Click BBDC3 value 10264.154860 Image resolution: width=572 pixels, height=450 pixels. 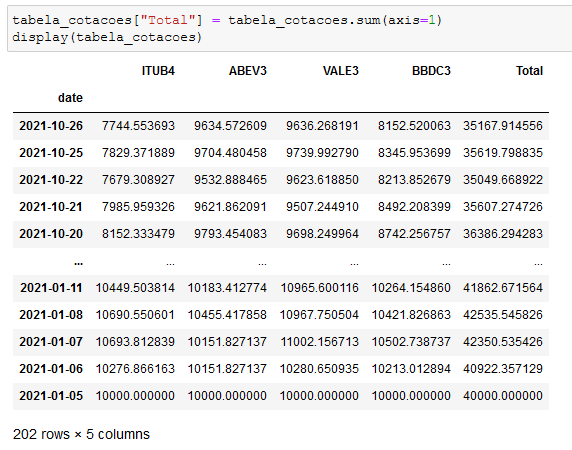pyautogui.click(x=411, y=288)
